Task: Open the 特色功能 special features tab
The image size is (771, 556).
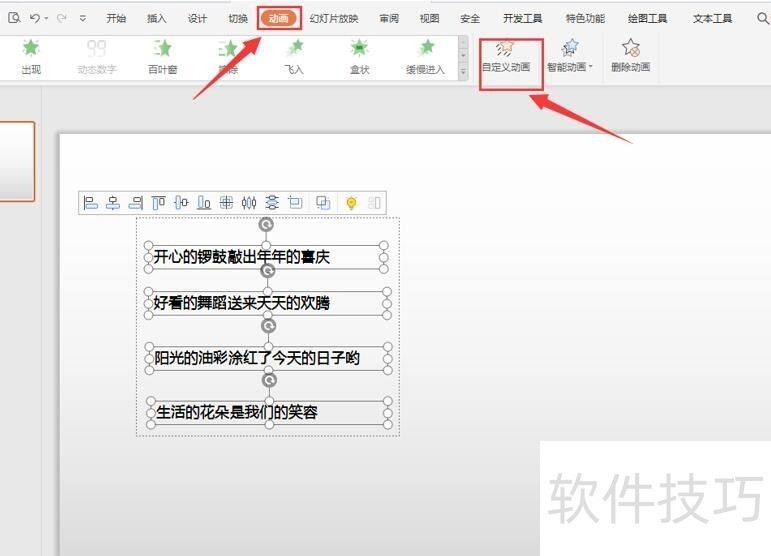Action: [x=585, y=19]
